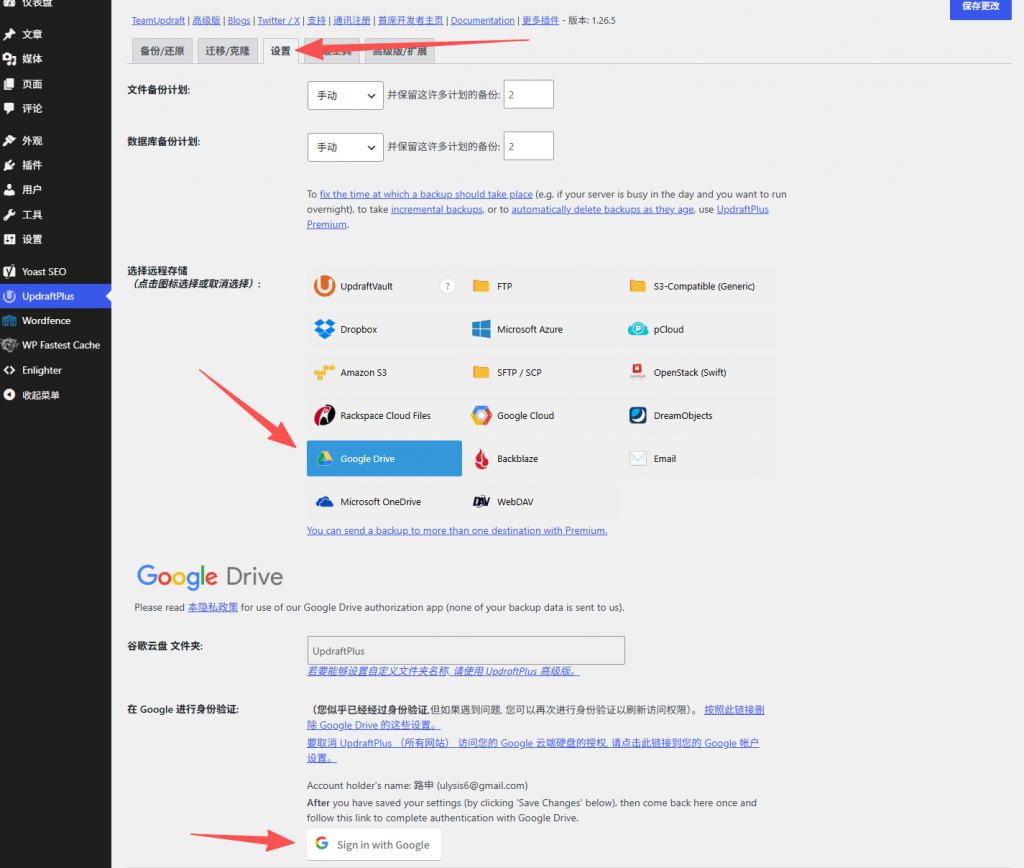Viewport: 1024px width, 868px height.
Task: Choose Microsoft Azure storage icon
Action: tap(481, 329)
